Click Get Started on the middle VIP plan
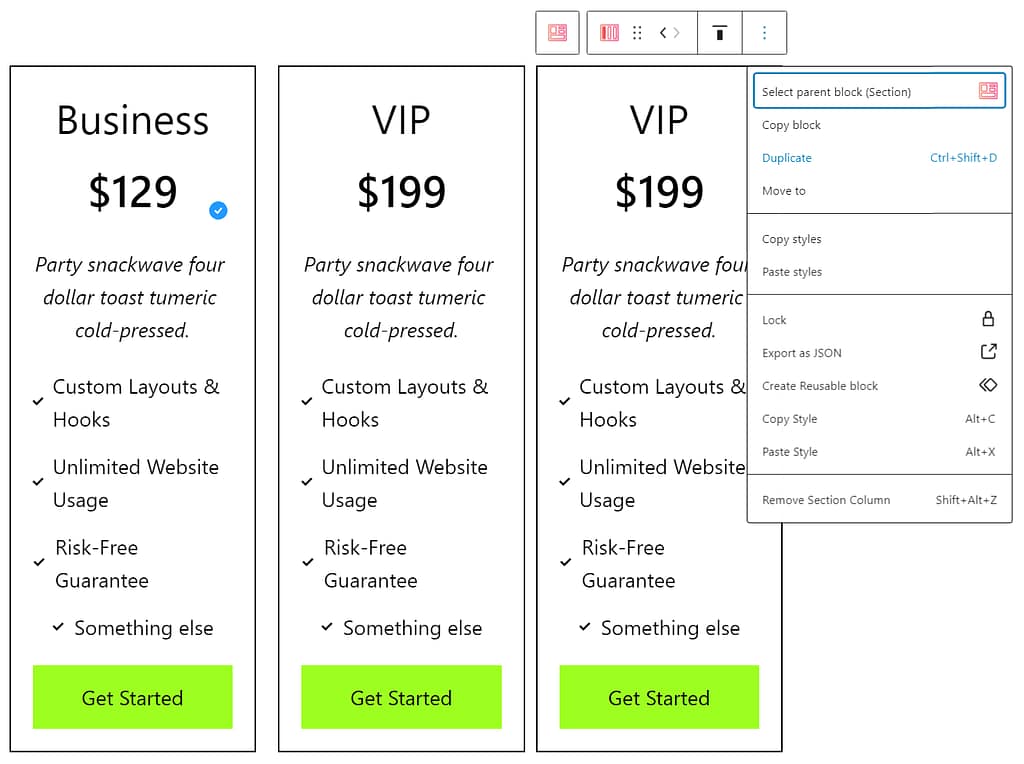The height and width of the screenshot is (764, 1024). (401, 697)
